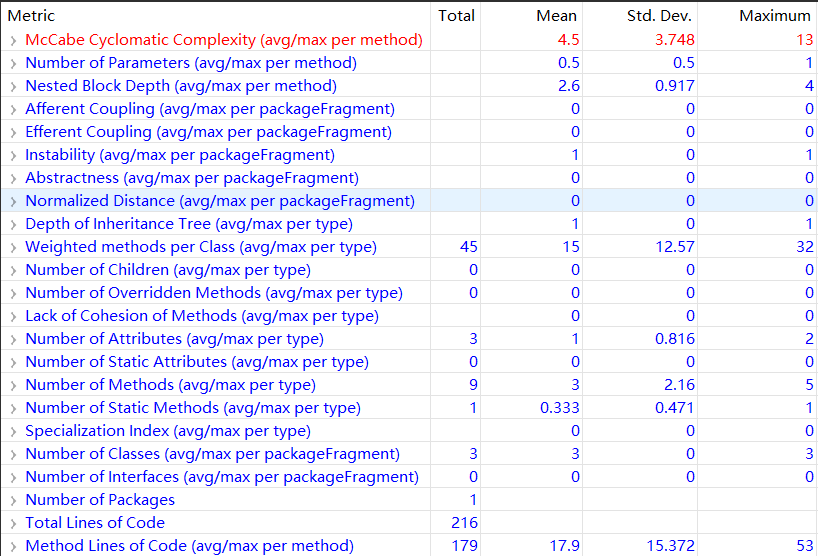Select the Normalized Distance metric row
The height and width of the screenshot is (556, 818).
[x=219, y=201]
